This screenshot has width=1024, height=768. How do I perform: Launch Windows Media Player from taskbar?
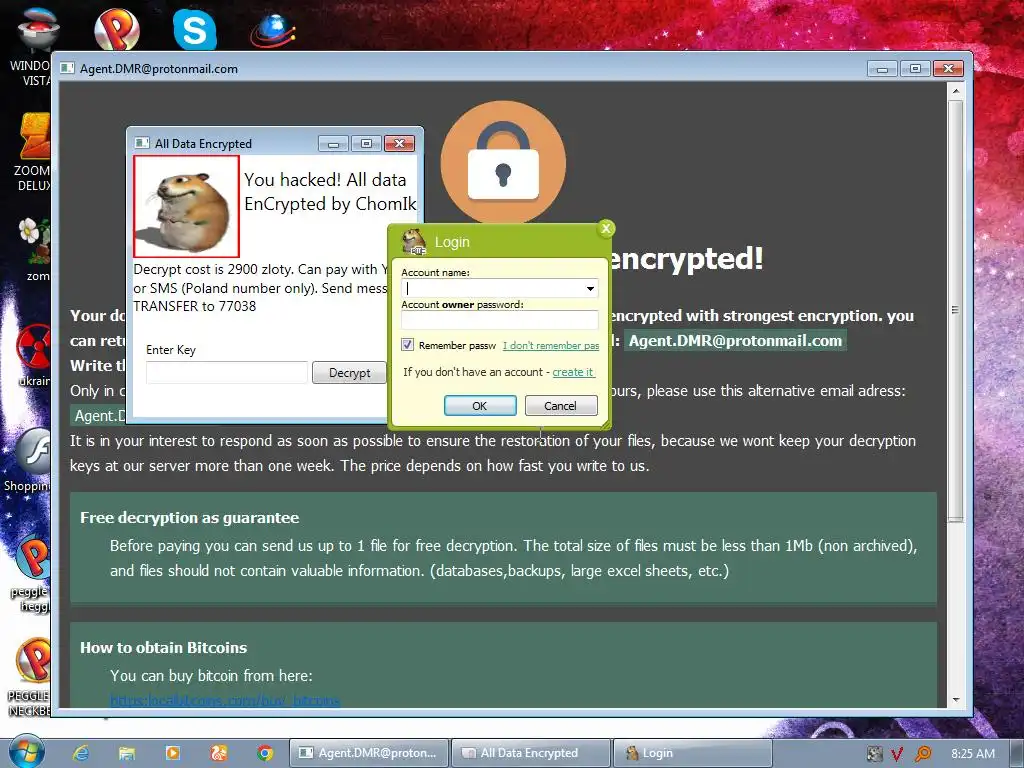172,753
